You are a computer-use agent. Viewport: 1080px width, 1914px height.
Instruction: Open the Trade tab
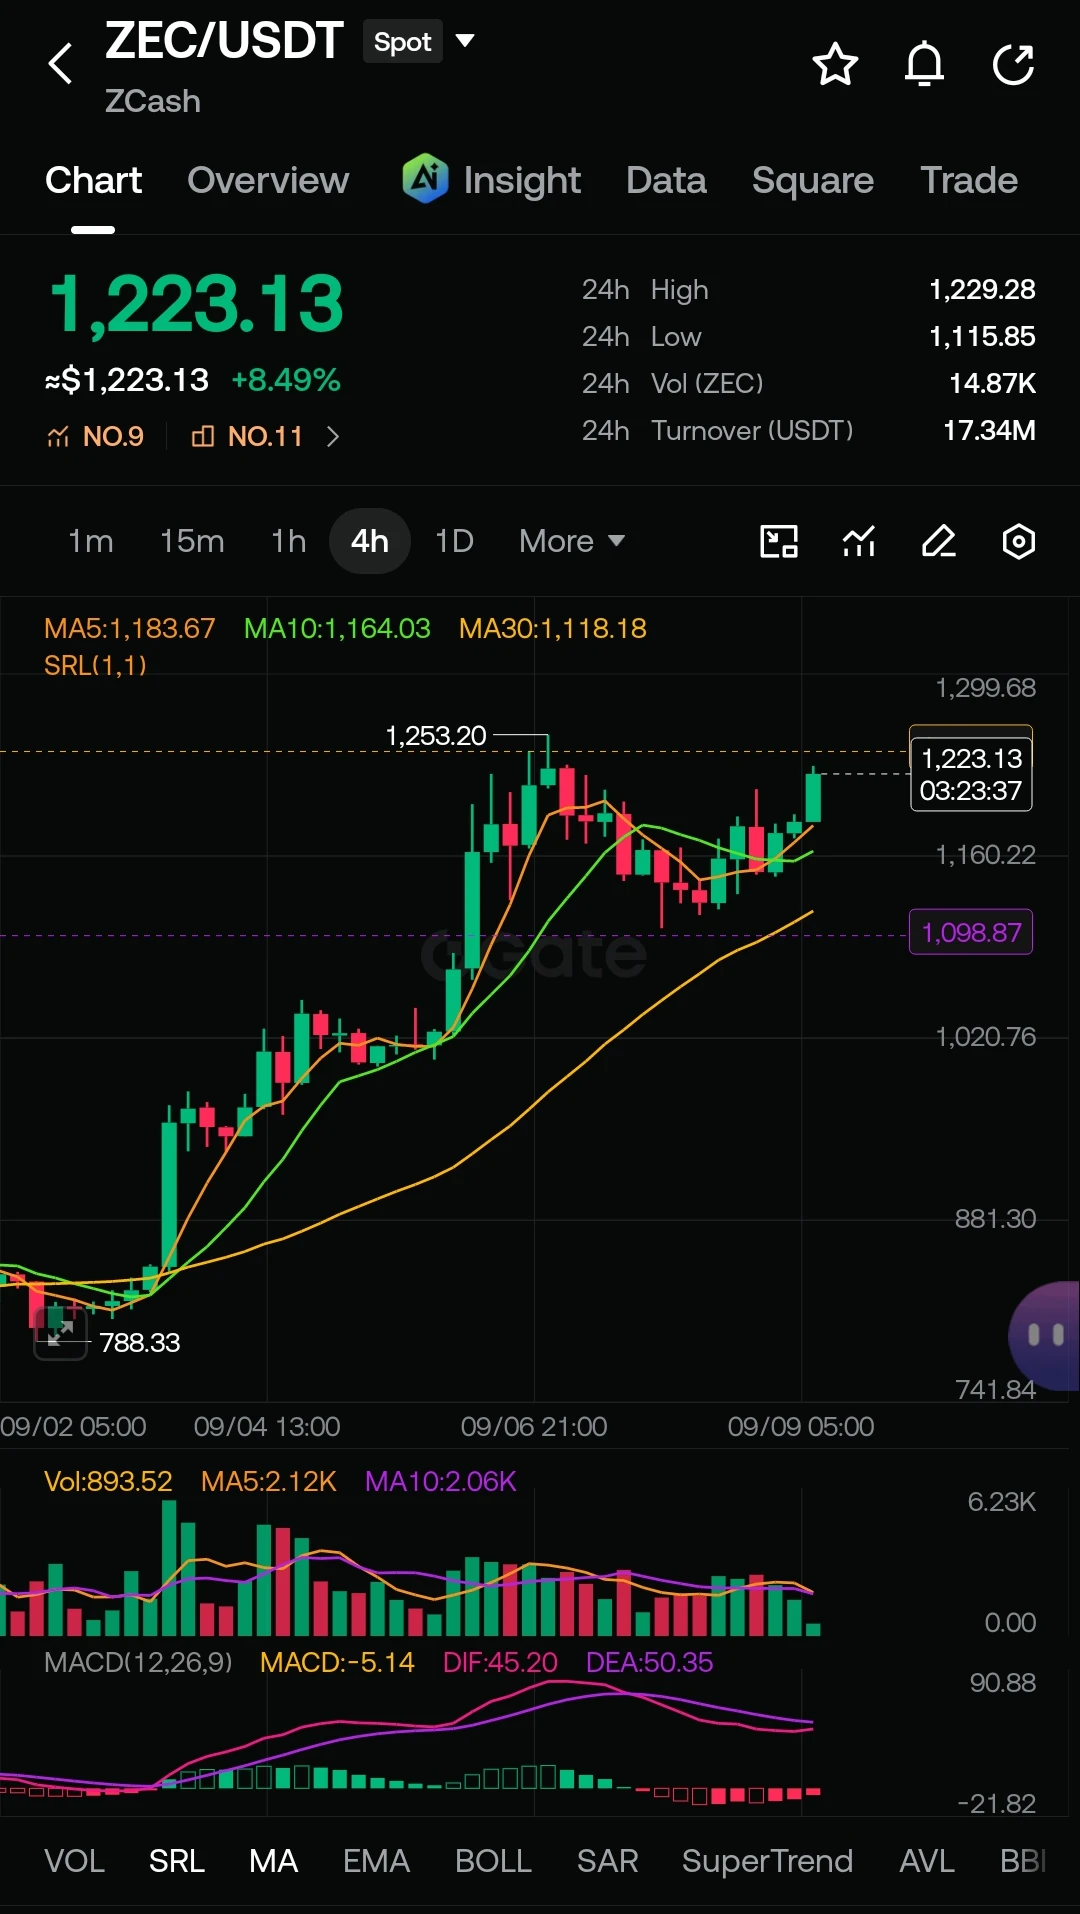tap(968, 180)
